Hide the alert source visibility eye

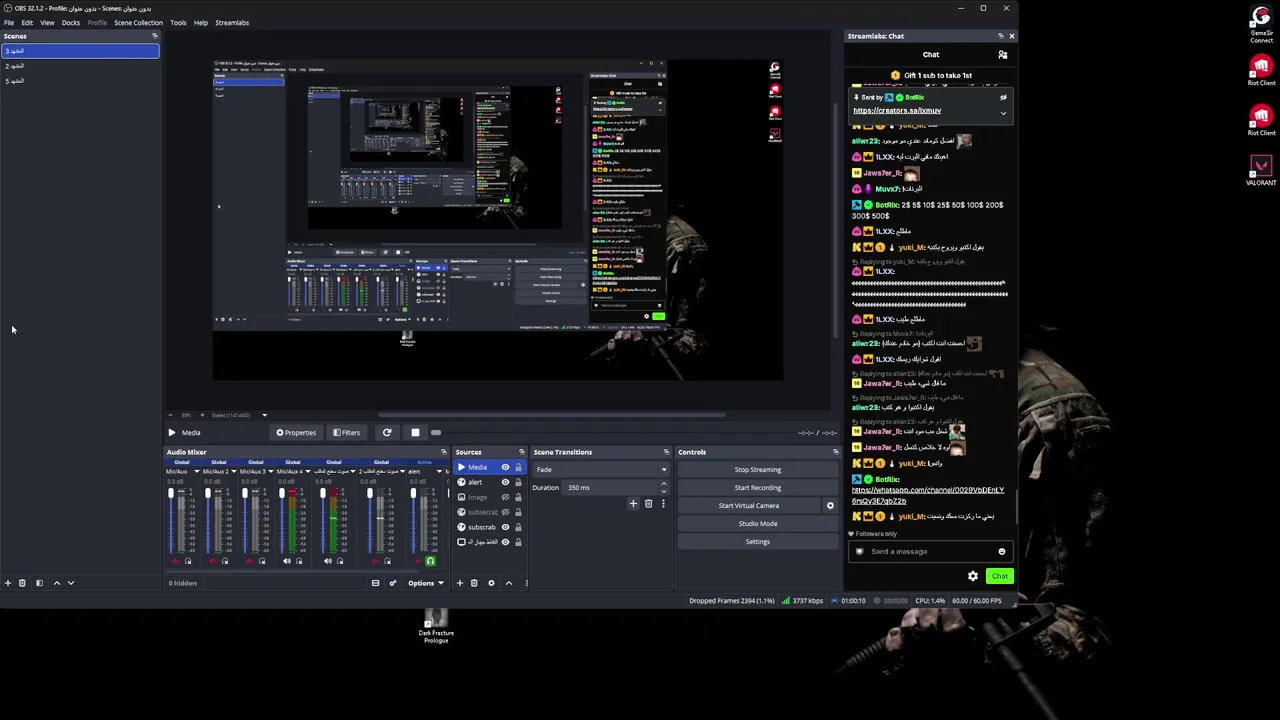coord(505,482)
